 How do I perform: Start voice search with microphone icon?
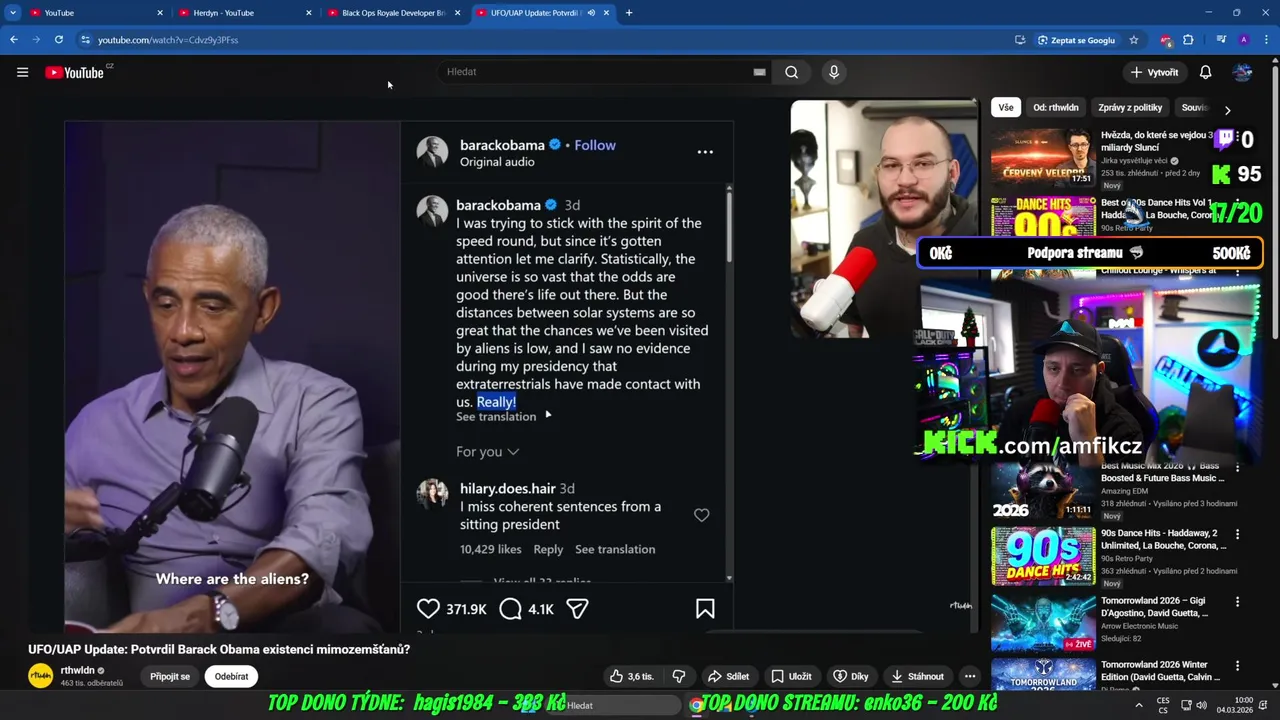[834, 72]
